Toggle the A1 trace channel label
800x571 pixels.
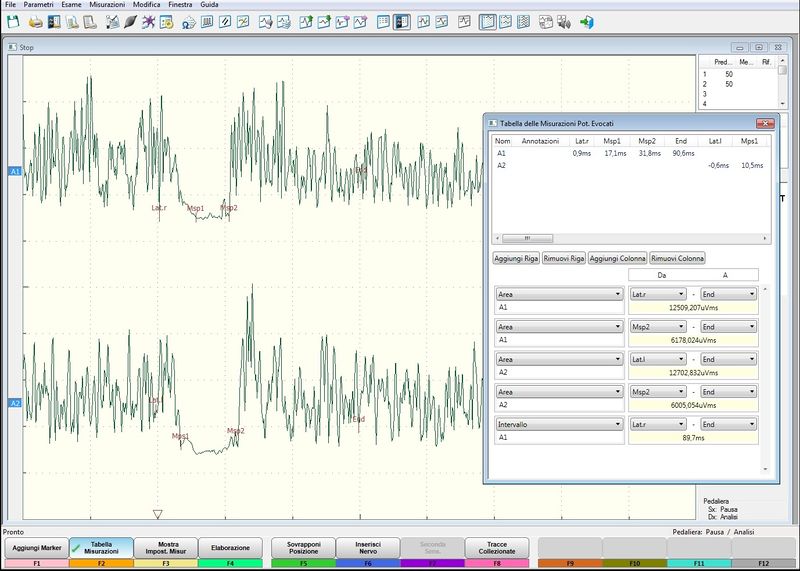click(x=14, y=172)
